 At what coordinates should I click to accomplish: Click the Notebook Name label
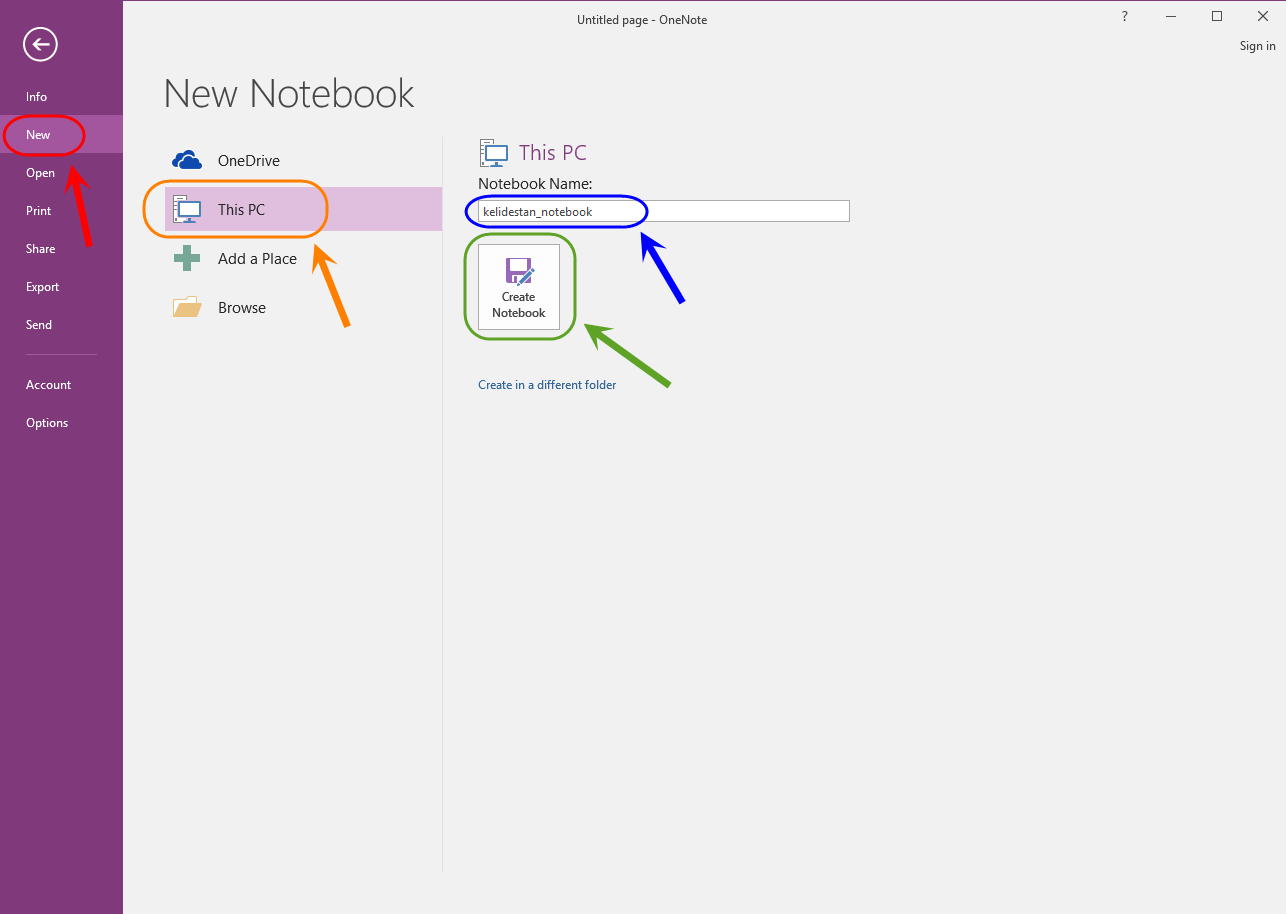[535, 184]
